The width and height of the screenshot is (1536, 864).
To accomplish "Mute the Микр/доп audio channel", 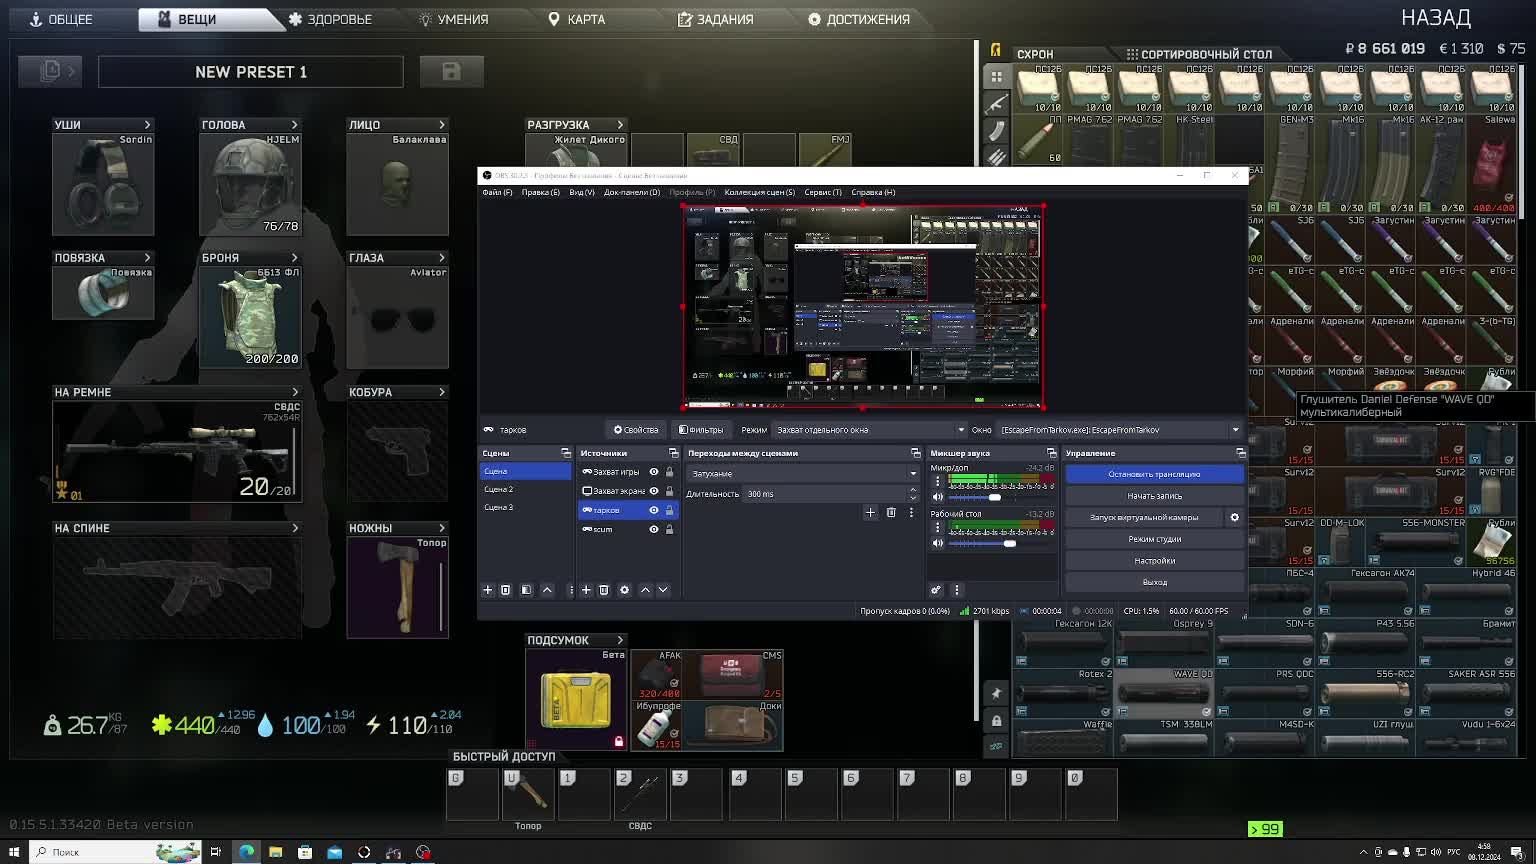I will click(x=938, y=497).
